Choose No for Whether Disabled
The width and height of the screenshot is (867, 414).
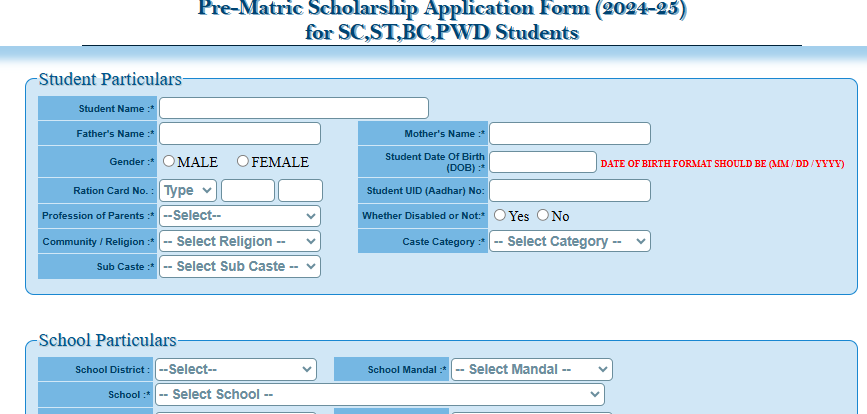click(x=543, y=215)
